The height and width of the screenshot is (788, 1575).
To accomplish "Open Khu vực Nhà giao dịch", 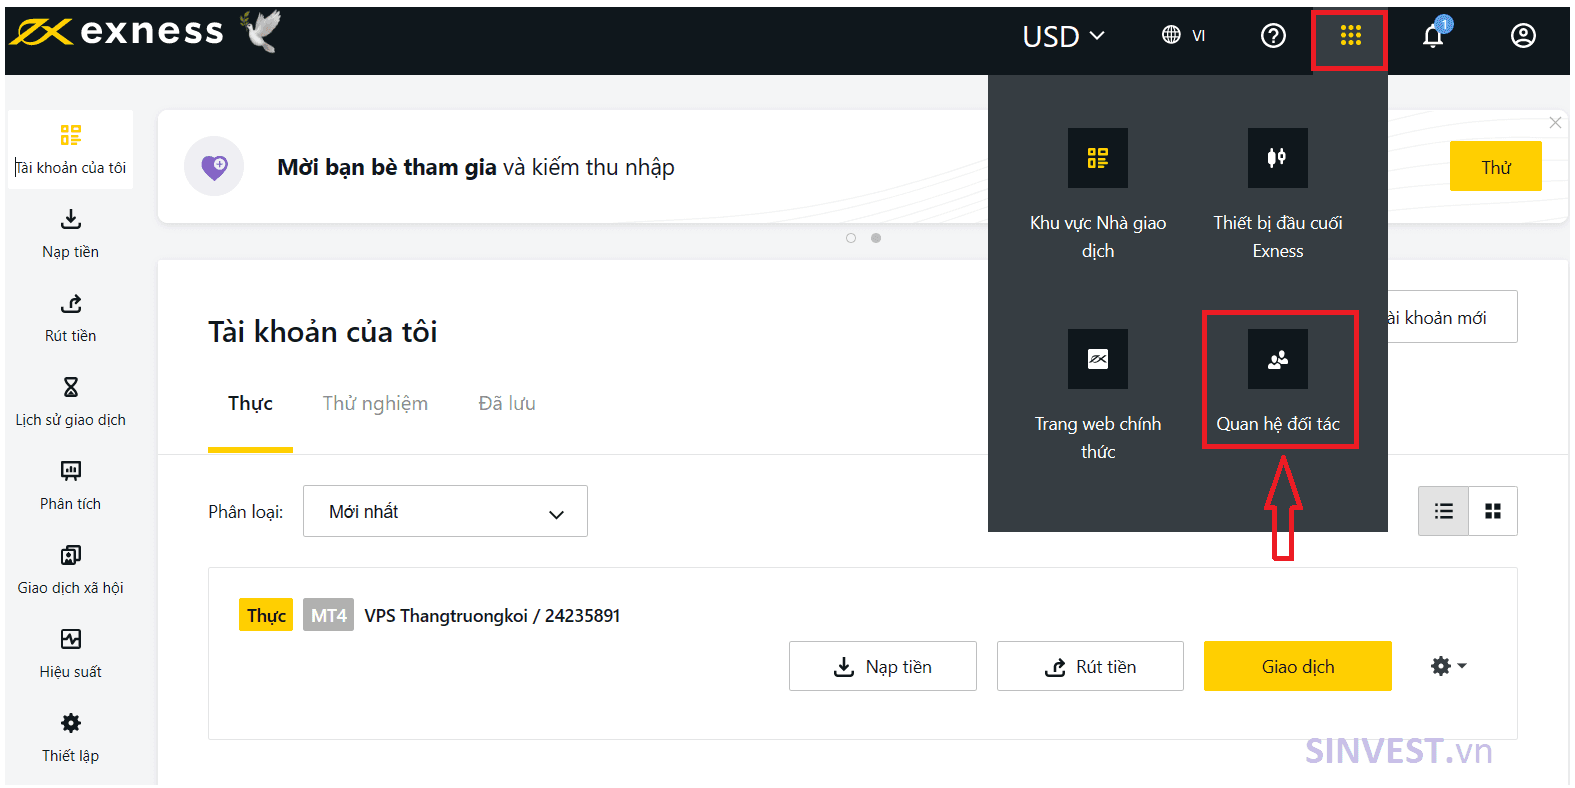I will tap(1098, 195).
